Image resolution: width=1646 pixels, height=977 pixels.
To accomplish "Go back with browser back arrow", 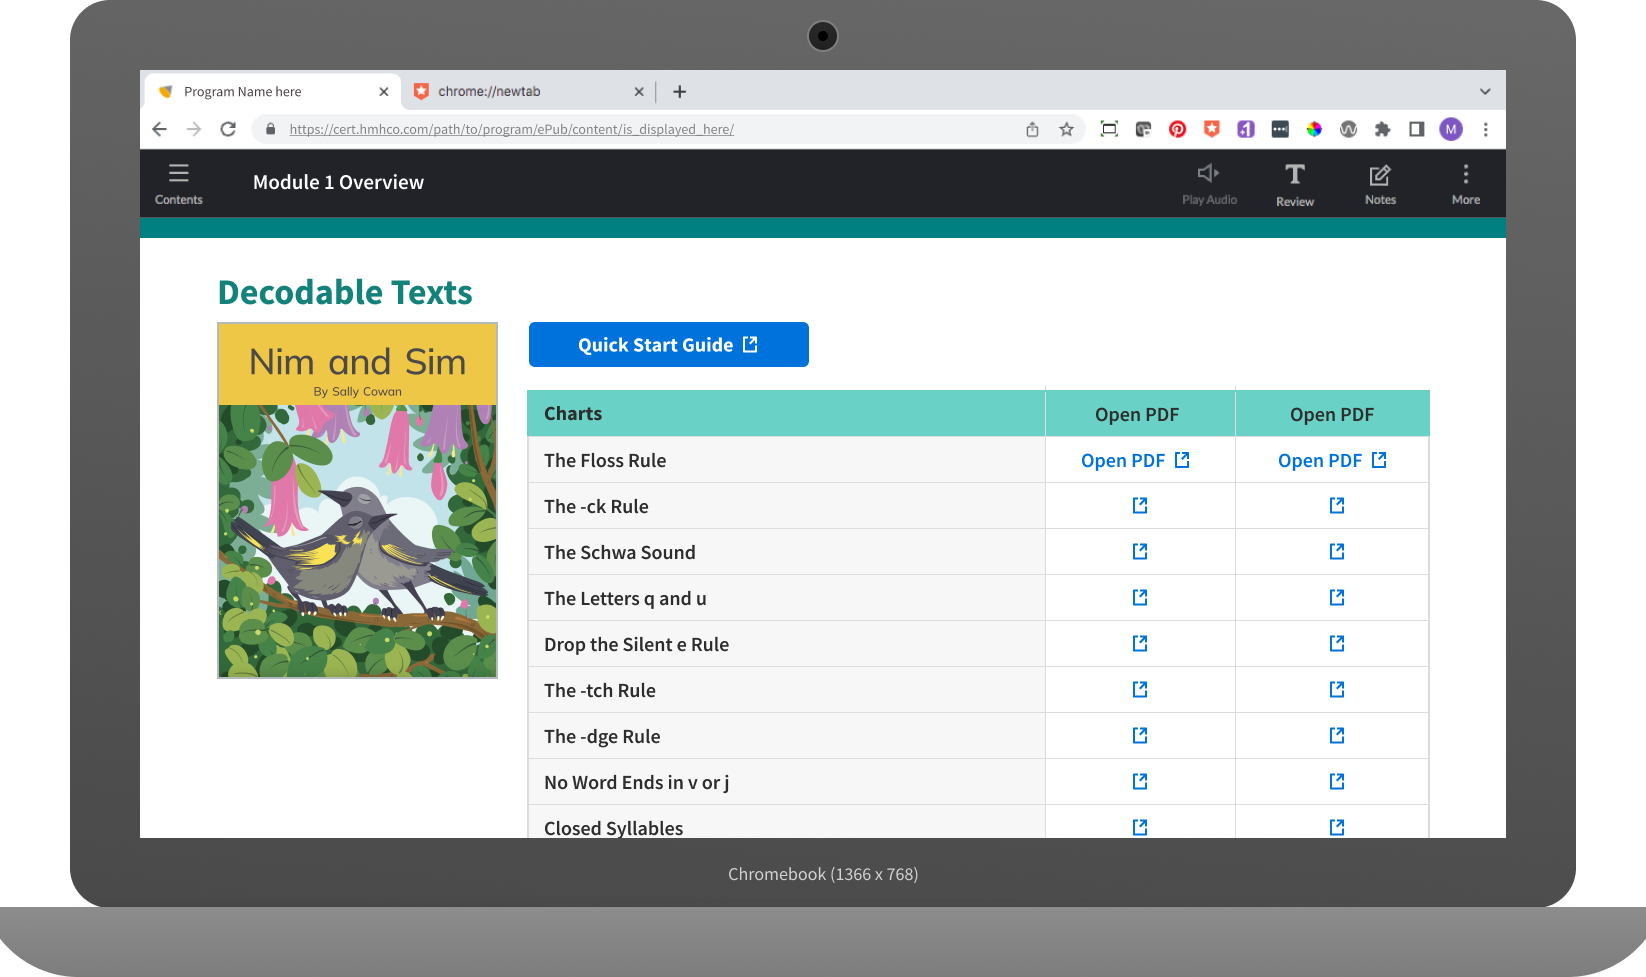I will tap(160, 129).
